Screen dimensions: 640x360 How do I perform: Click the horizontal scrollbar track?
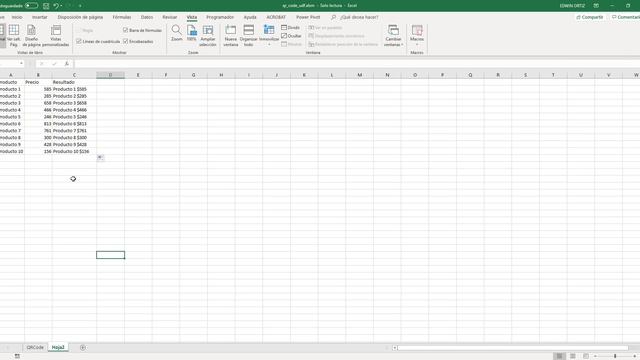click(513, 348)
